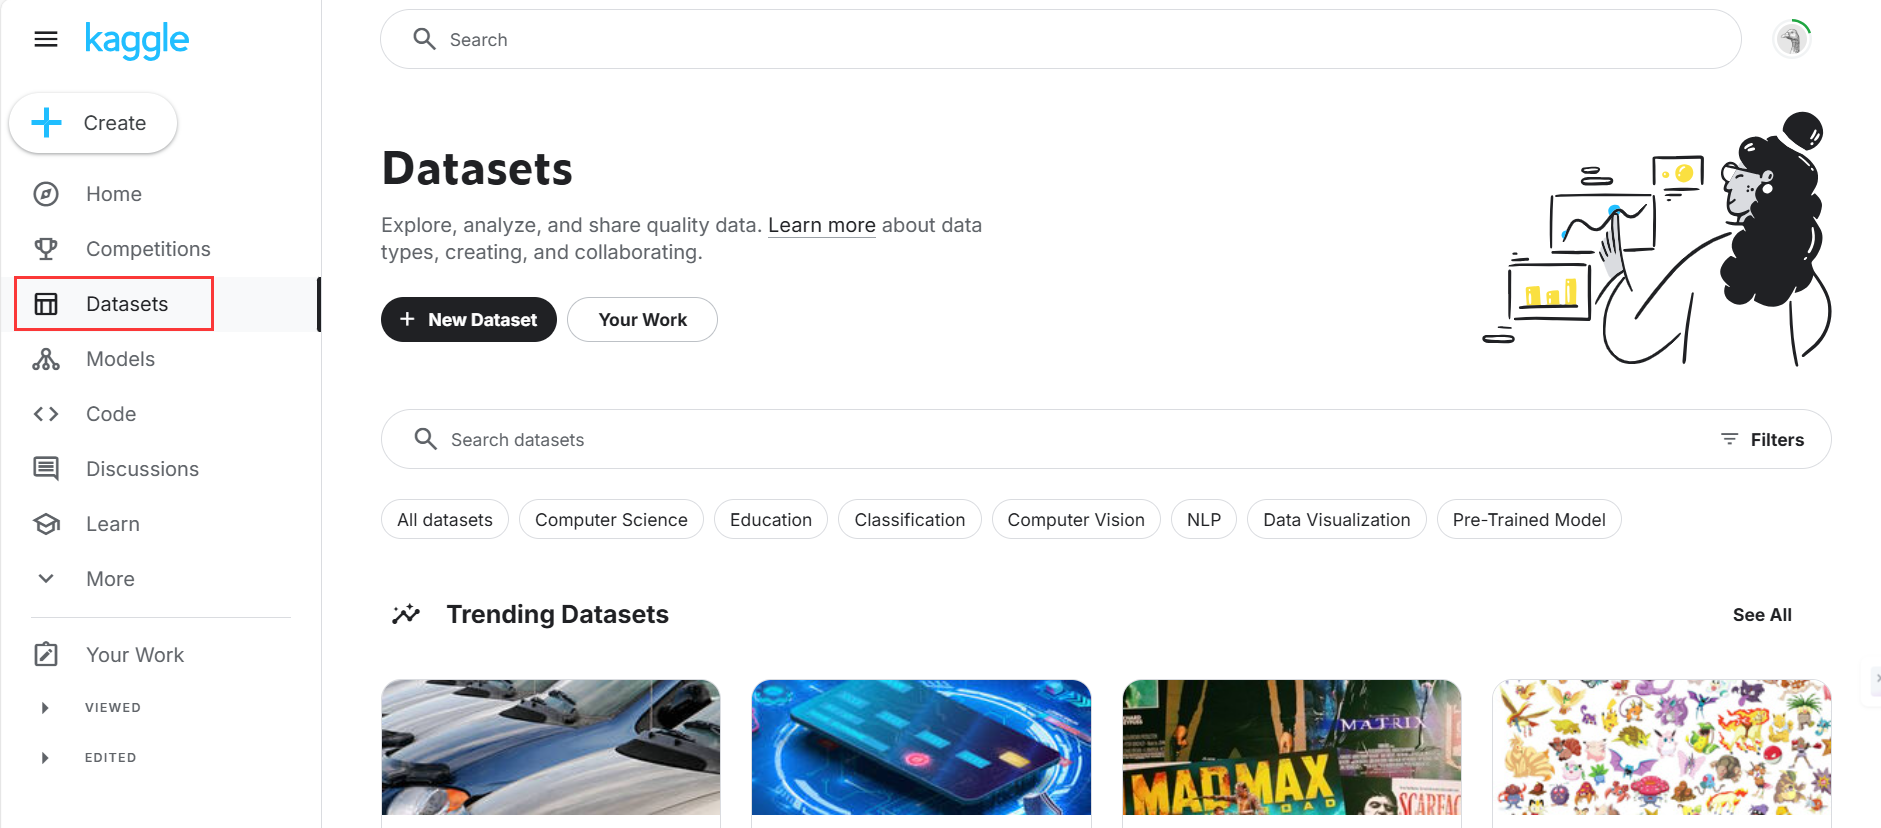Click the Code brackets icon

point(46,414)
